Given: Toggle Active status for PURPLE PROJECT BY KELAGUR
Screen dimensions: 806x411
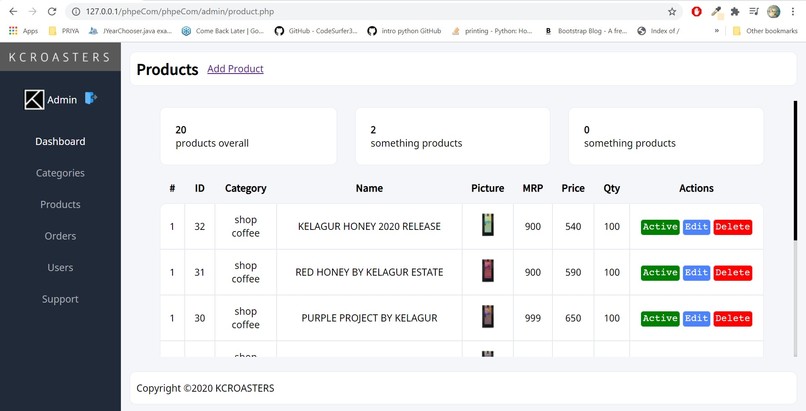Looking at the screenshot, I should tap(660, 318).
